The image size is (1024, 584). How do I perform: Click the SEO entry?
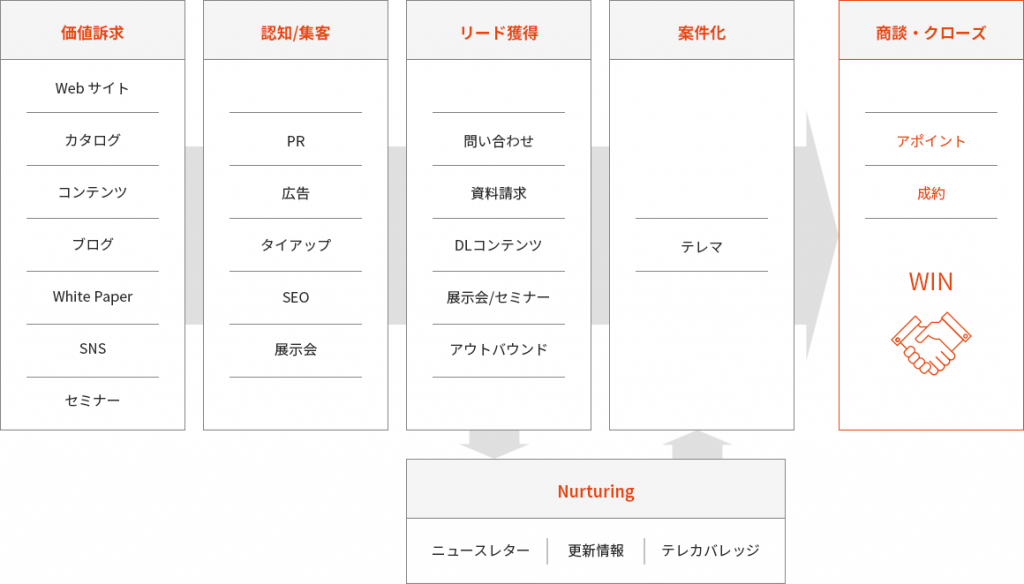point(296,297)
